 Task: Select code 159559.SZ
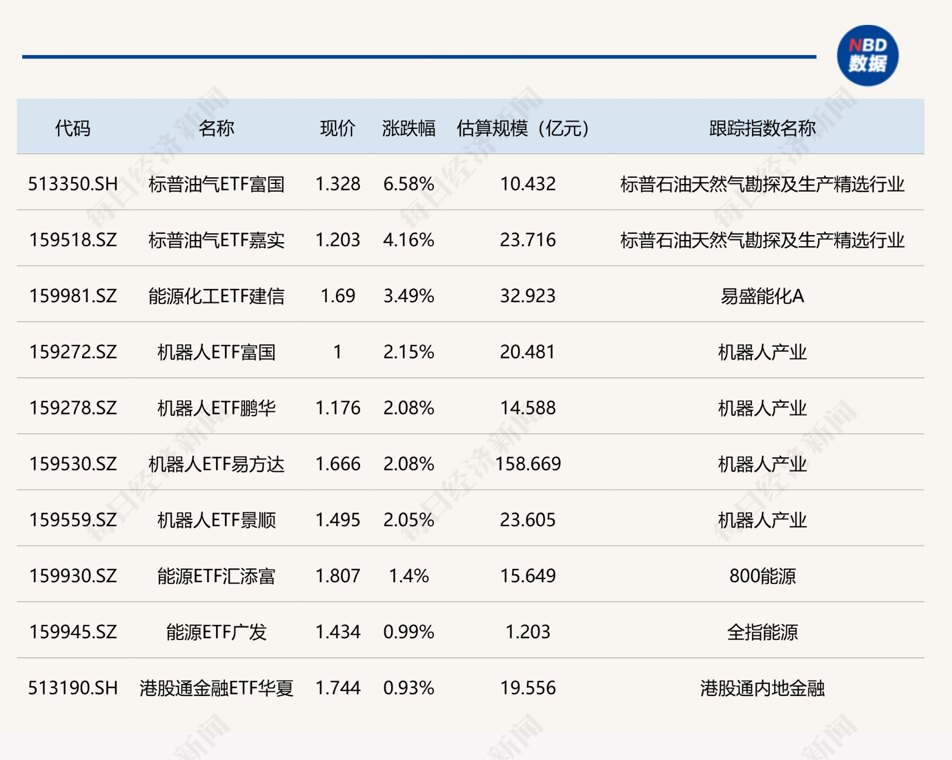73,520
